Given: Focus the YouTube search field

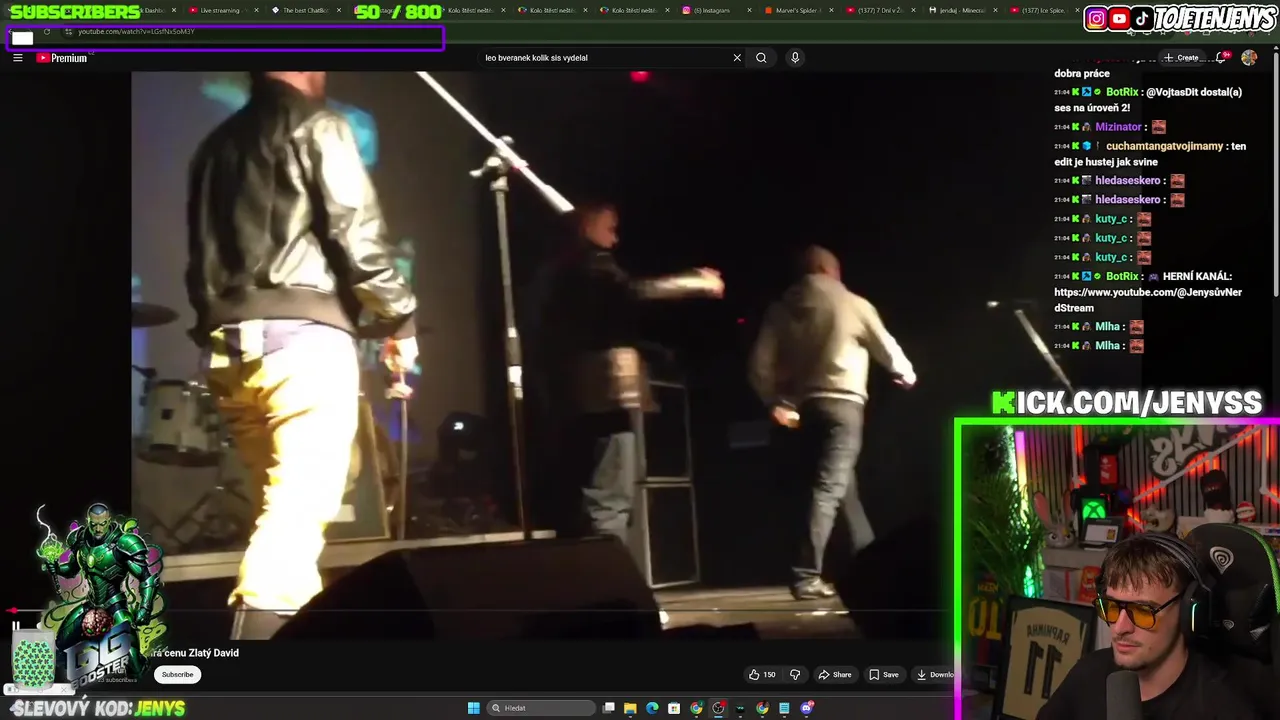Looking at the screenshot, I should [x=606, y=58].
